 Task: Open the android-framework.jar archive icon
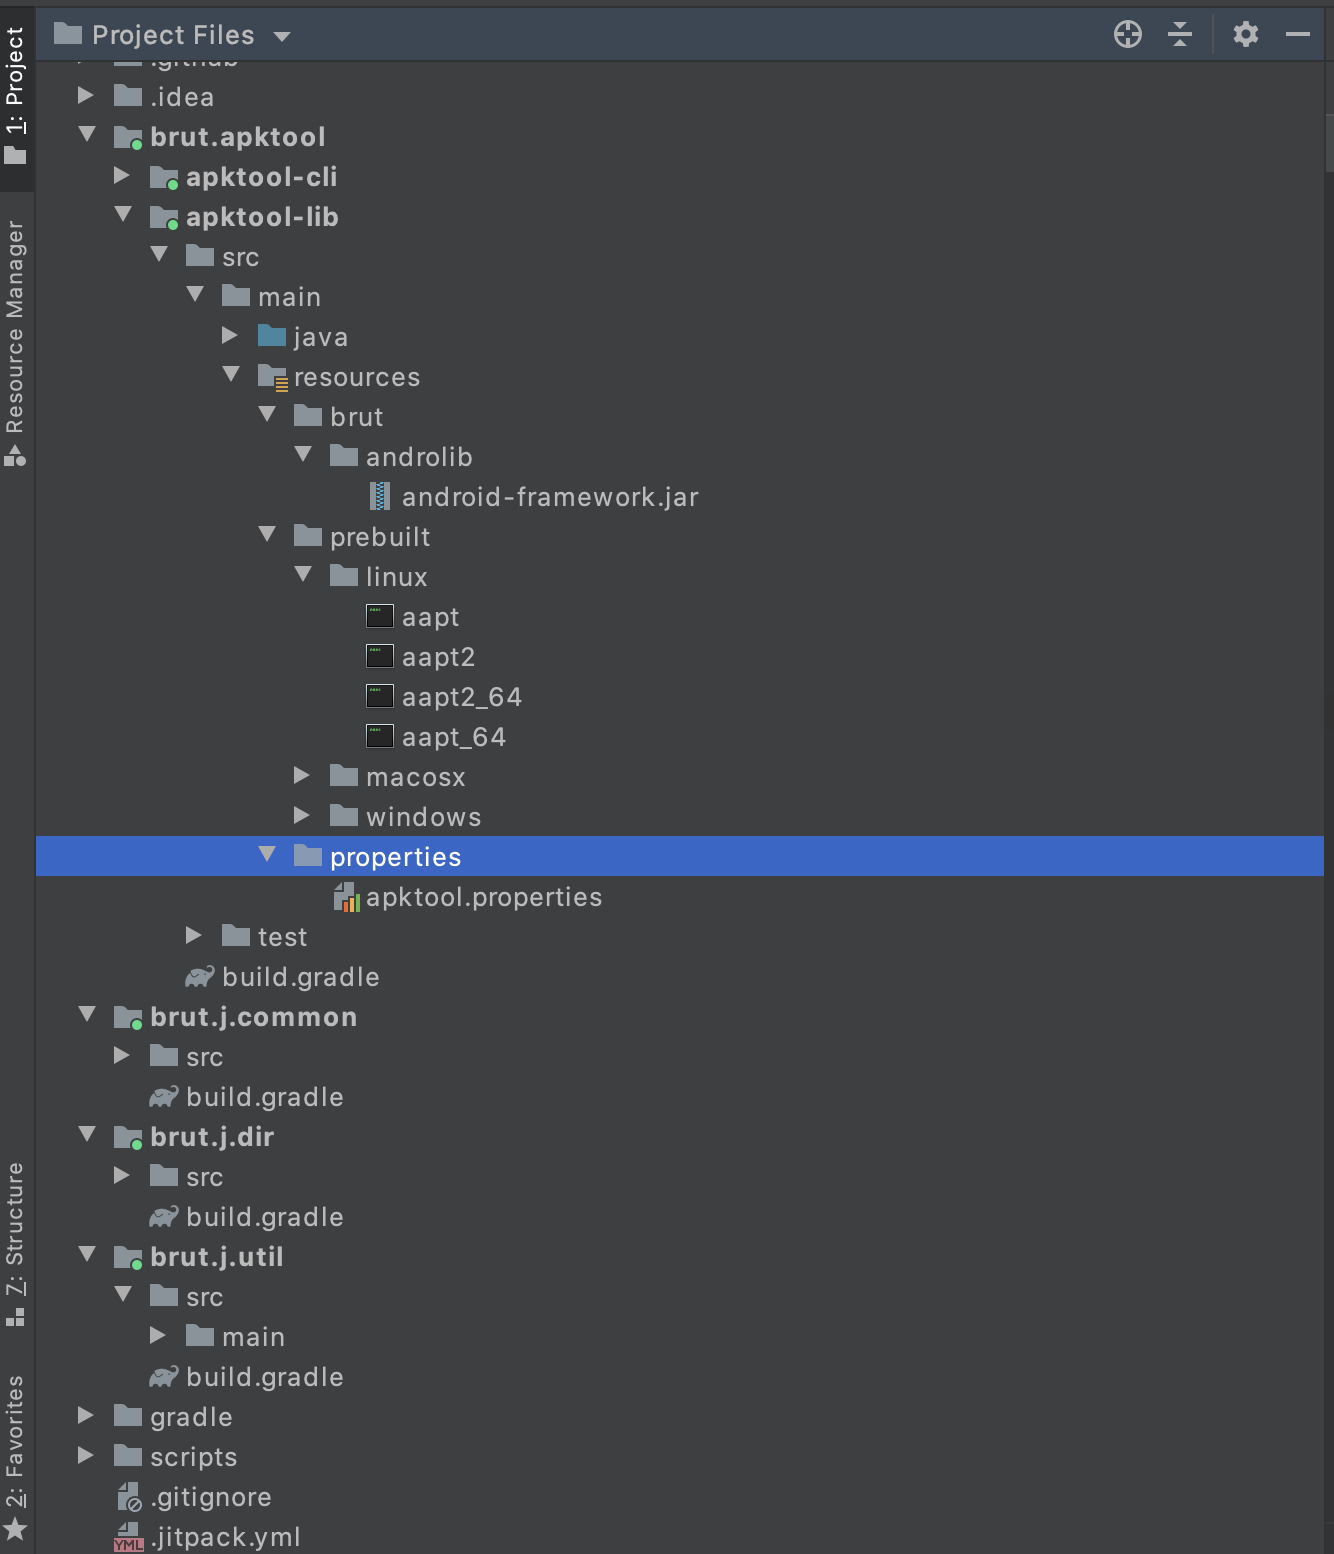pyautogui.click(x=380, y=496)
